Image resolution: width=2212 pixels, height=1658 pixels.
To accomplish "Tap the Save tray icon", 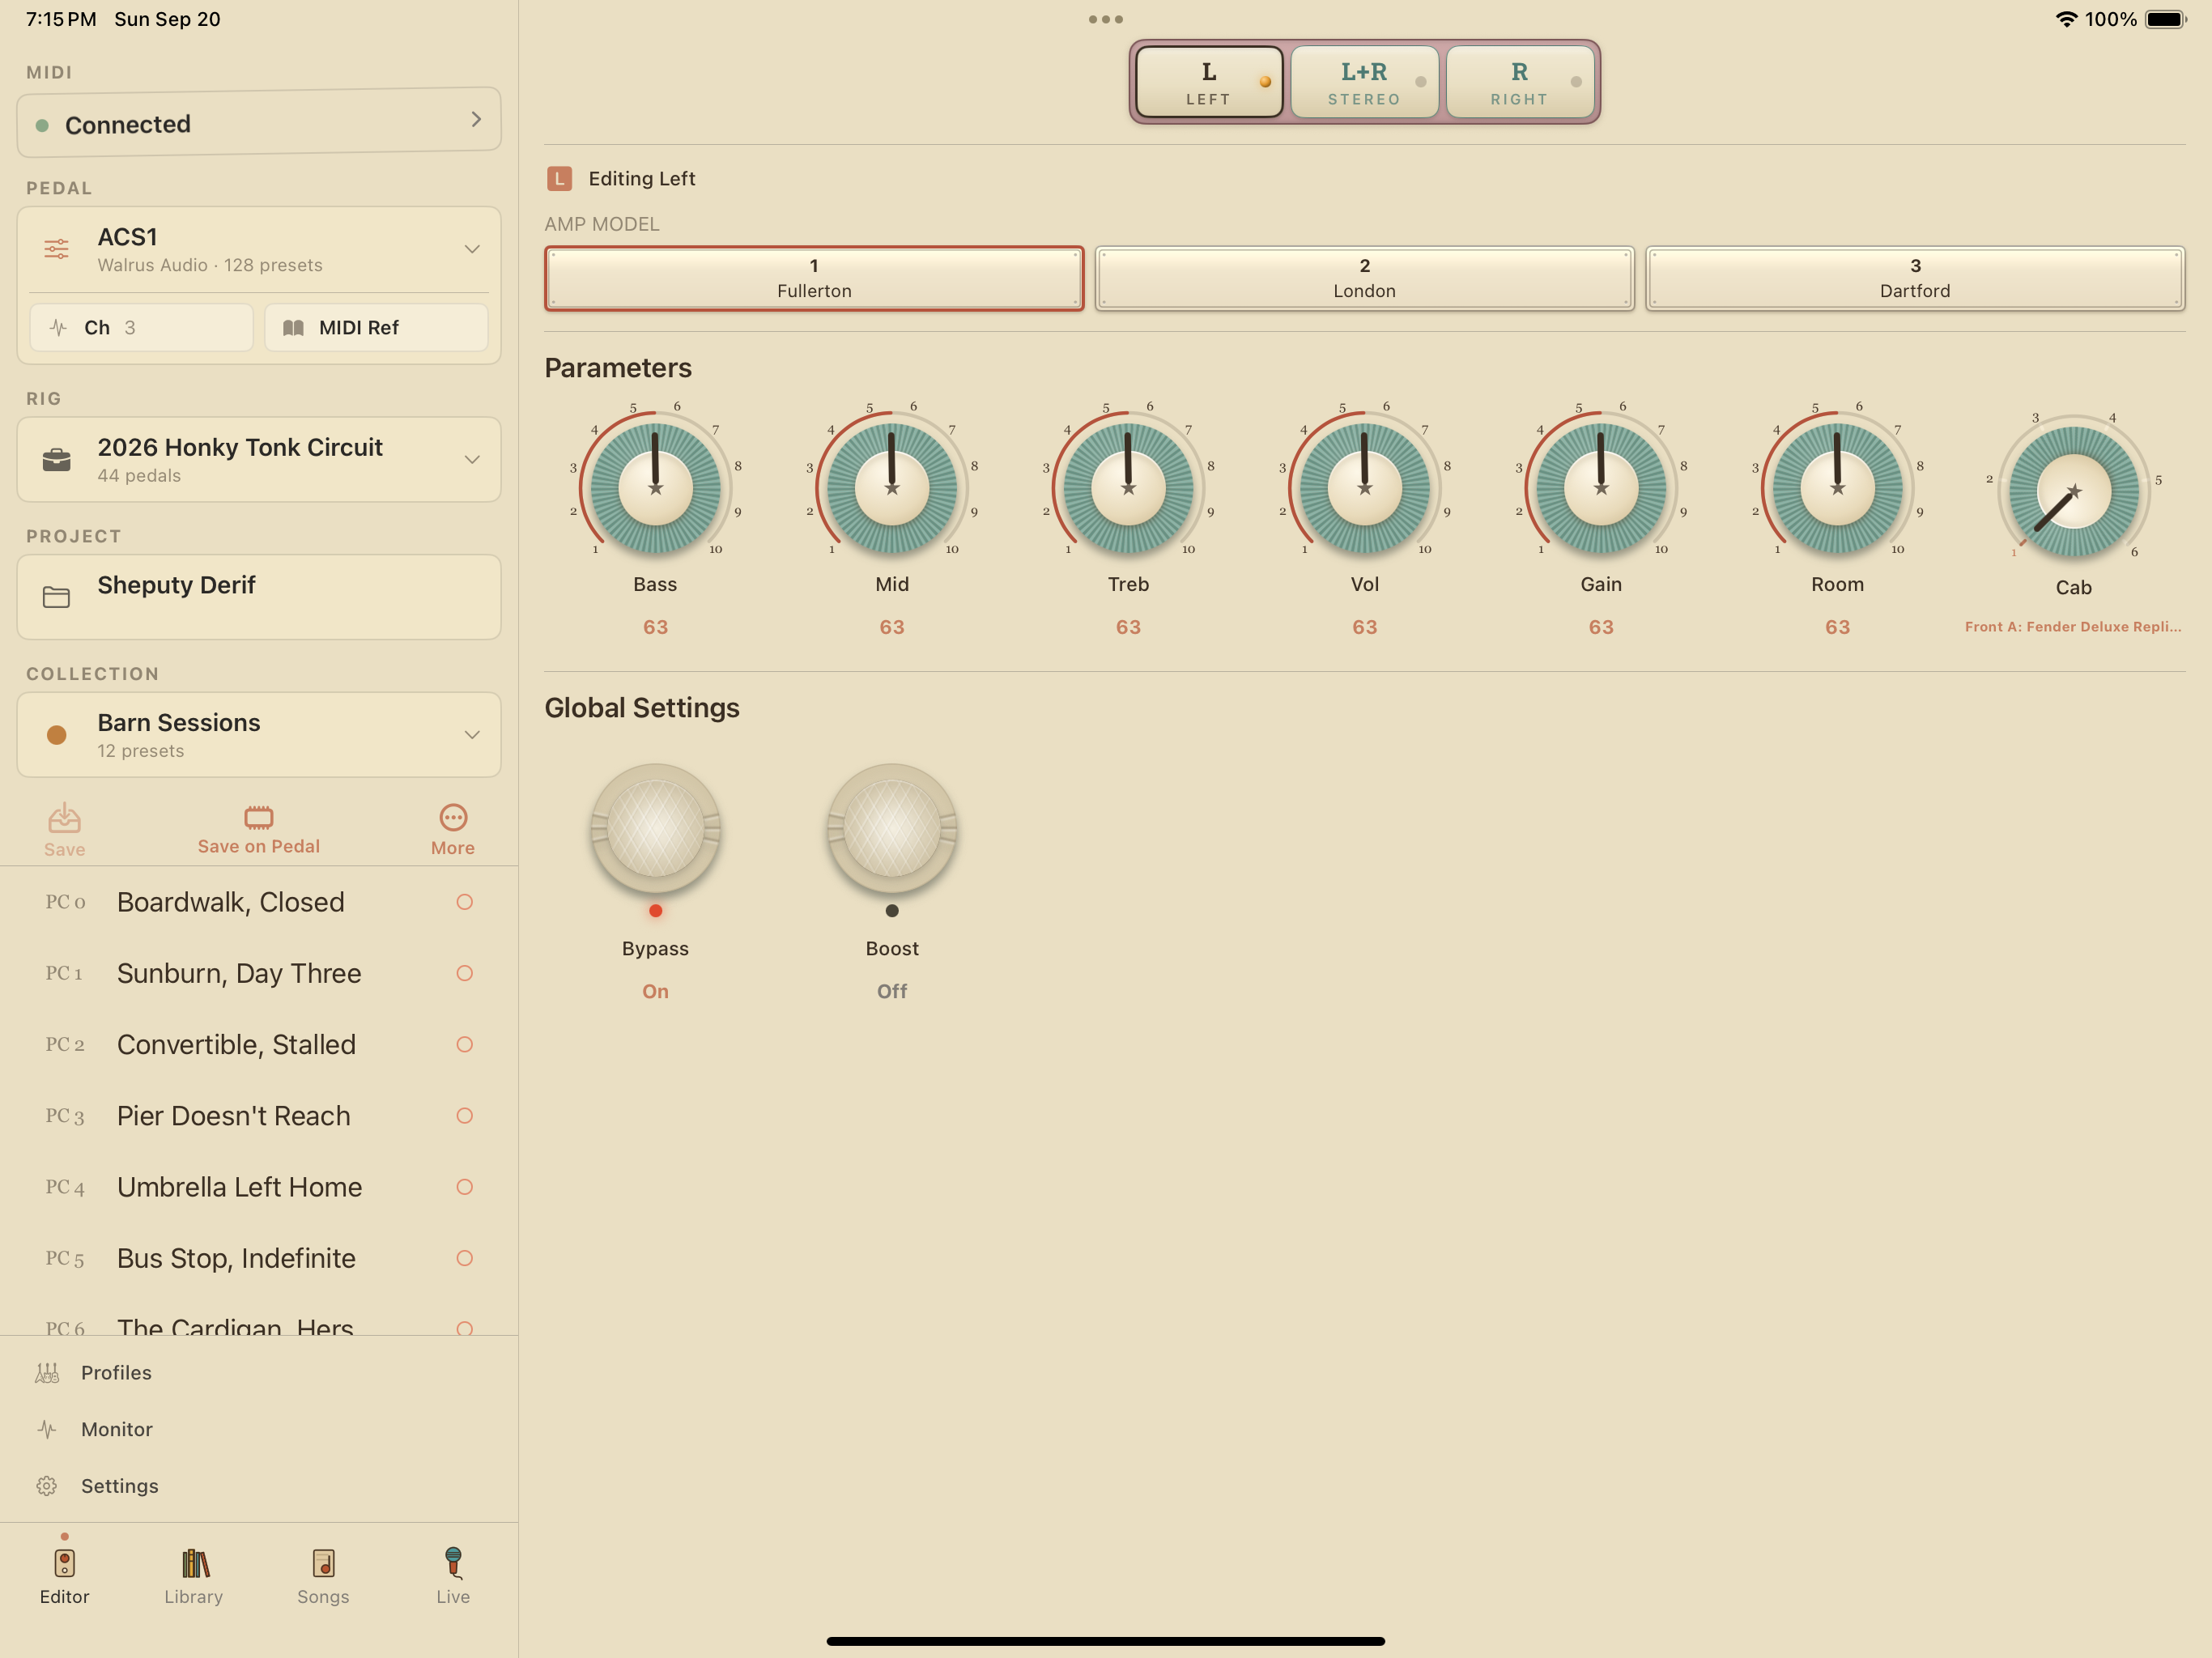I will click(x=64, y=818).
